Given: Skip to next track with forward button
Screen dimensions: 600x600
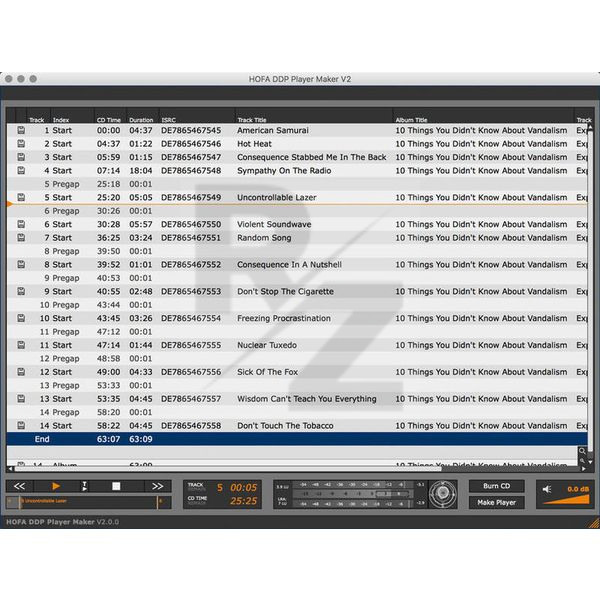Looking at the screenshot, I should coord(158,486).
